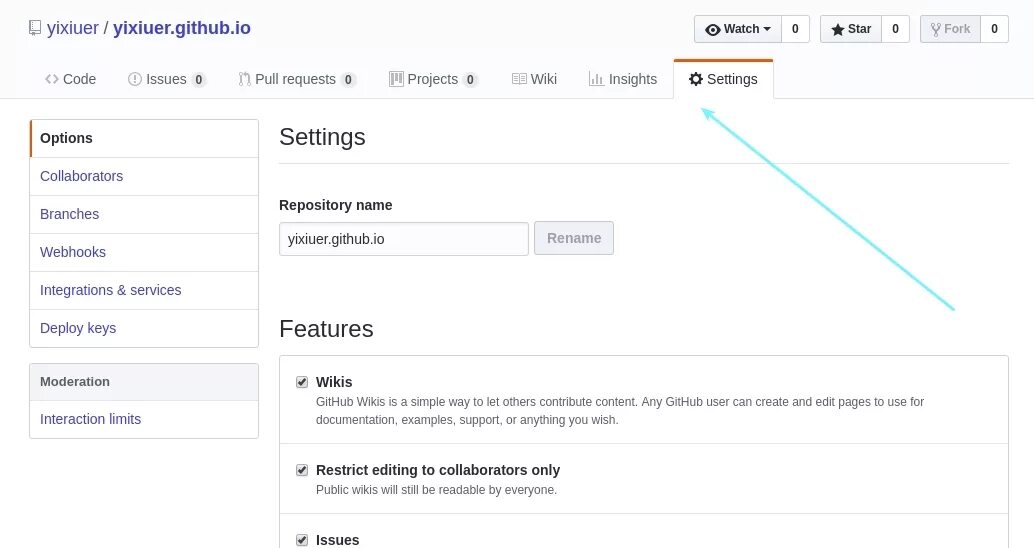1034x548 pixels.
Task: Click the Issues tab icon
Action: pyautogui.click(x=135, y=79)
